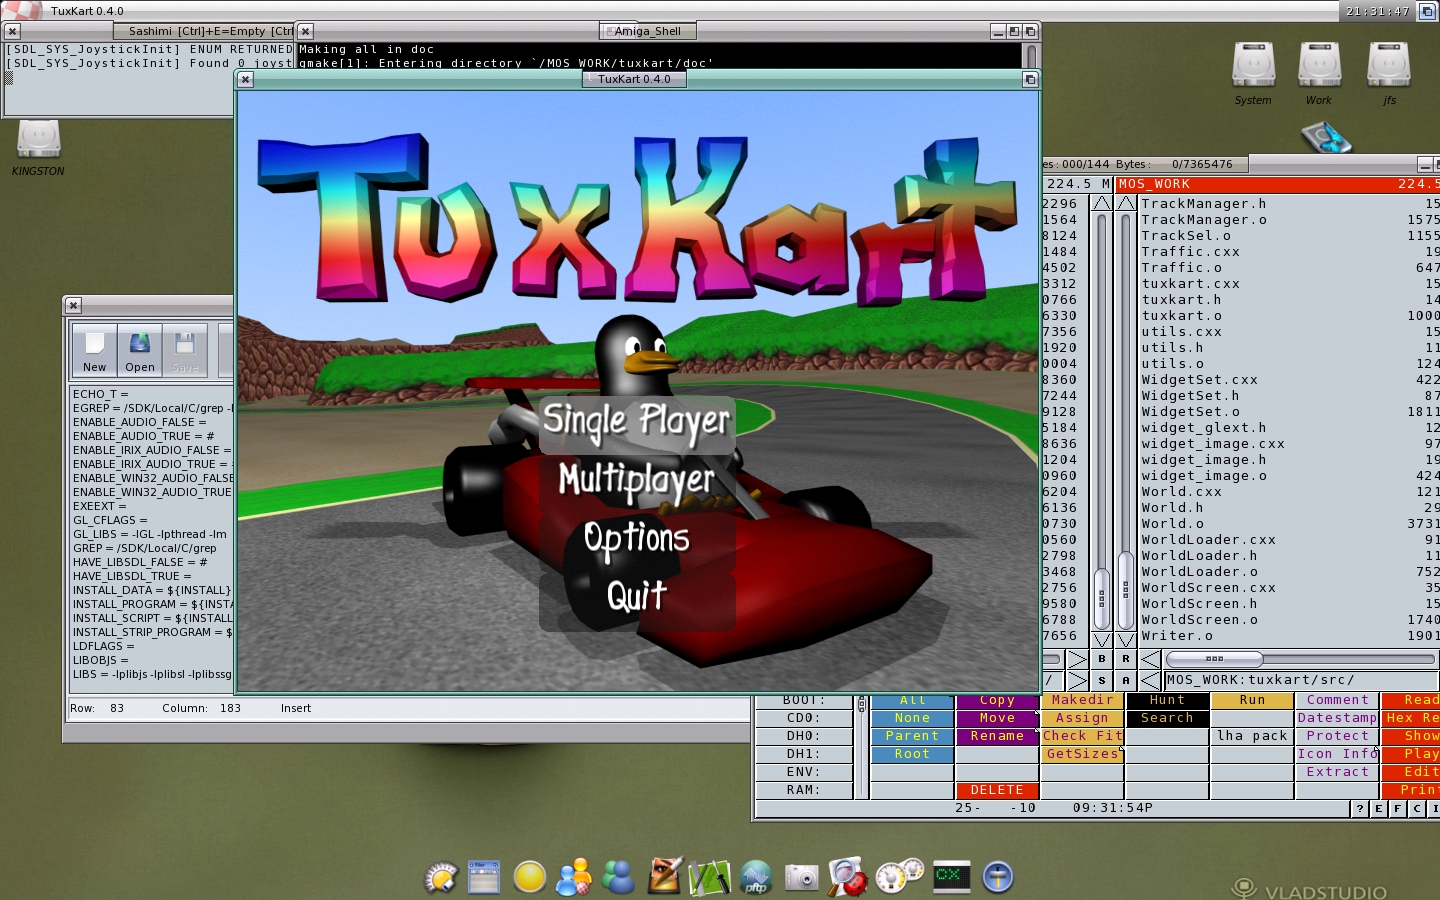Click the right pane scroll-up arrow
This screenshot has width=1440, height=900.
(1126, 203)
